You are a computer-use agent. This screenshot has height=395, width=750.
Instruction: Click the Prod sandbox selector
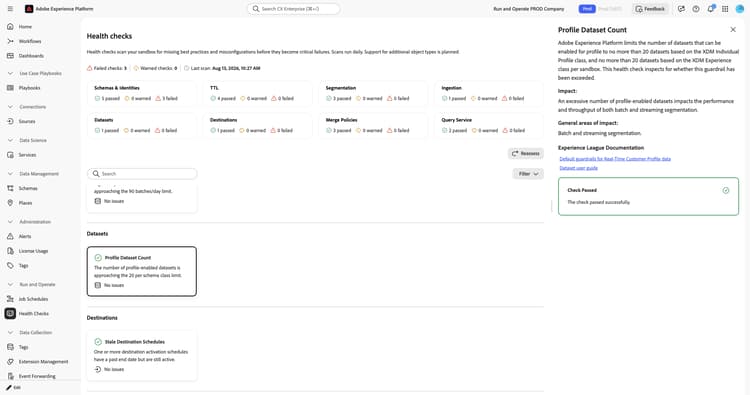(587, 9)
